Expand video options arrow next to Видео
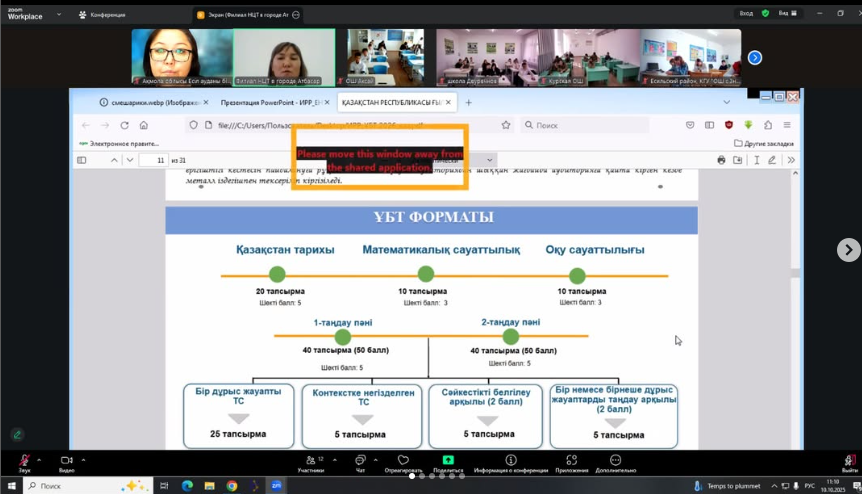This screenshot has width=862, height=494. click(84, 458)
